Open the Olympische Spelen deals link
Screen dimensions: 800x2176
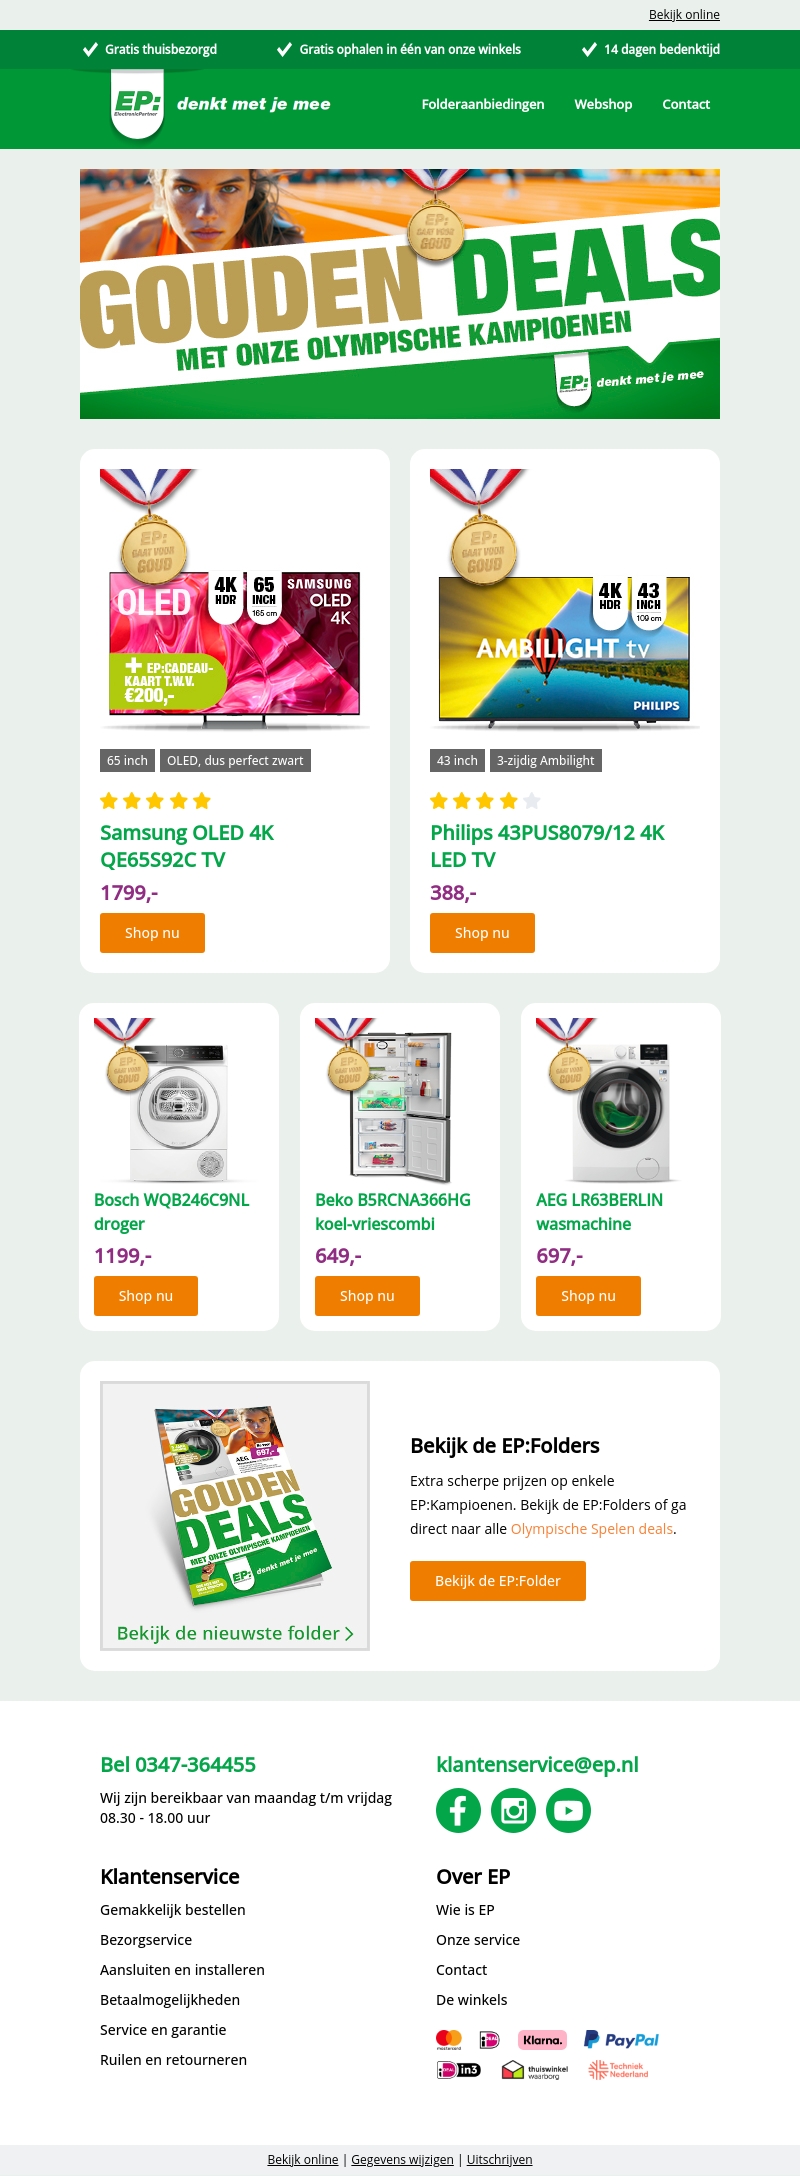(x=592, y=1529)
